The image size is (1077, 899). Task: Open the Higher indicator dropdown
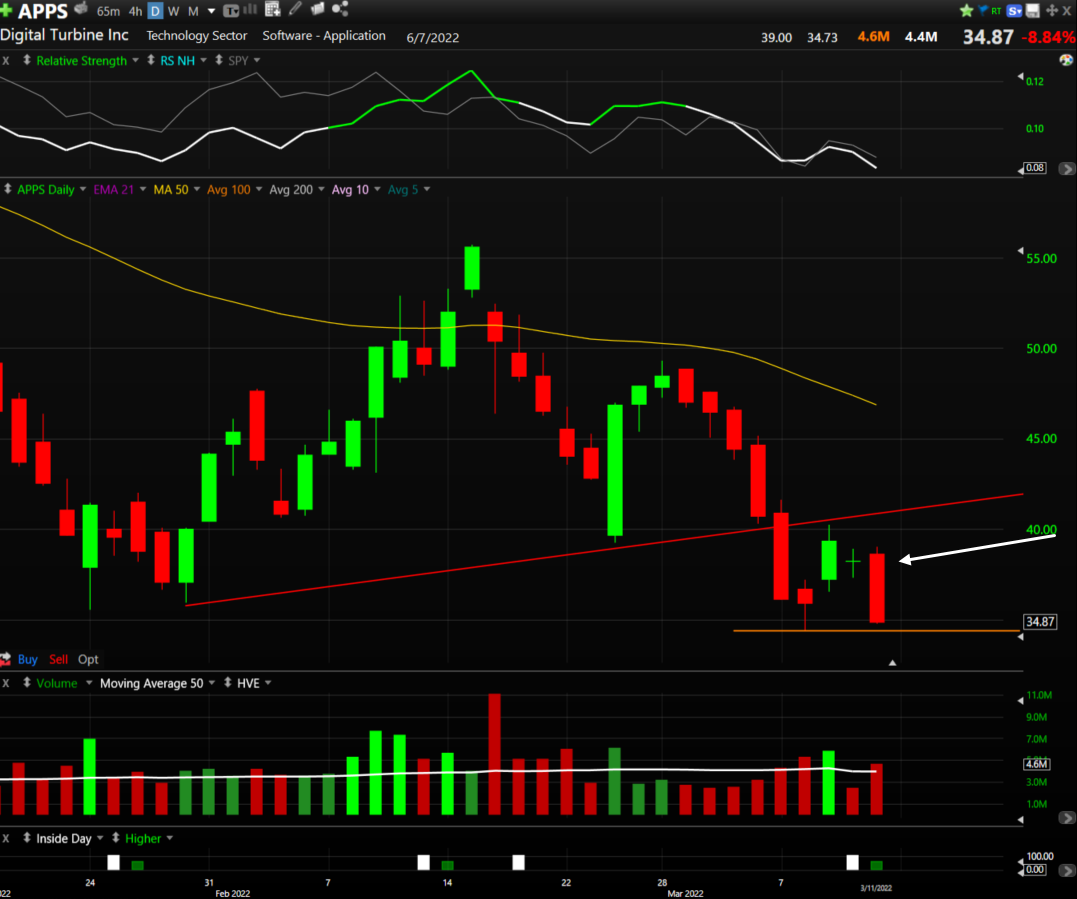coord(170,838)
